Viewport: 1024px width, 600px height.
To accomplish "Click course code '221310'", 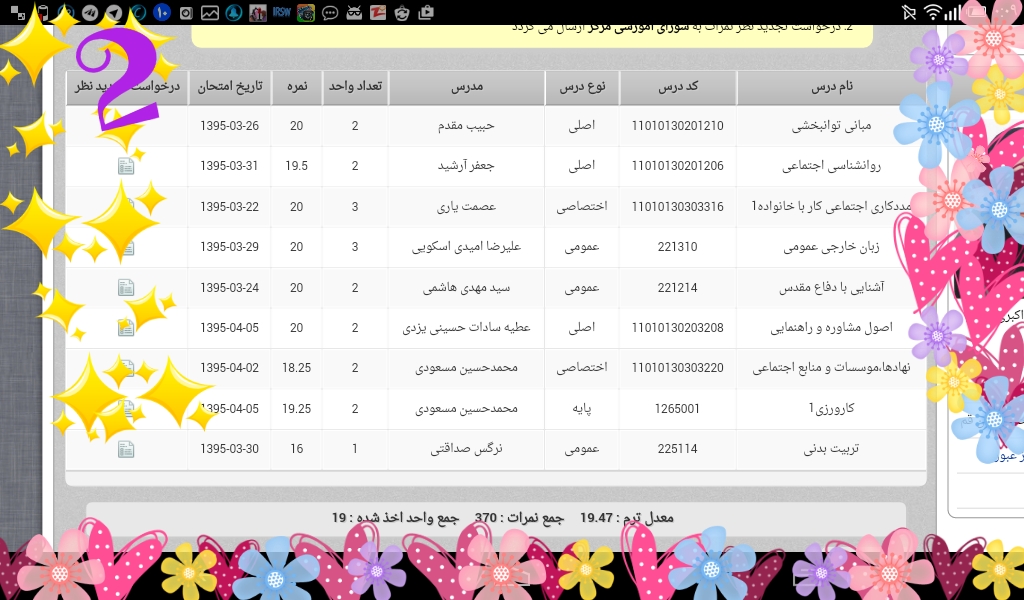I will tap(677, 247).
